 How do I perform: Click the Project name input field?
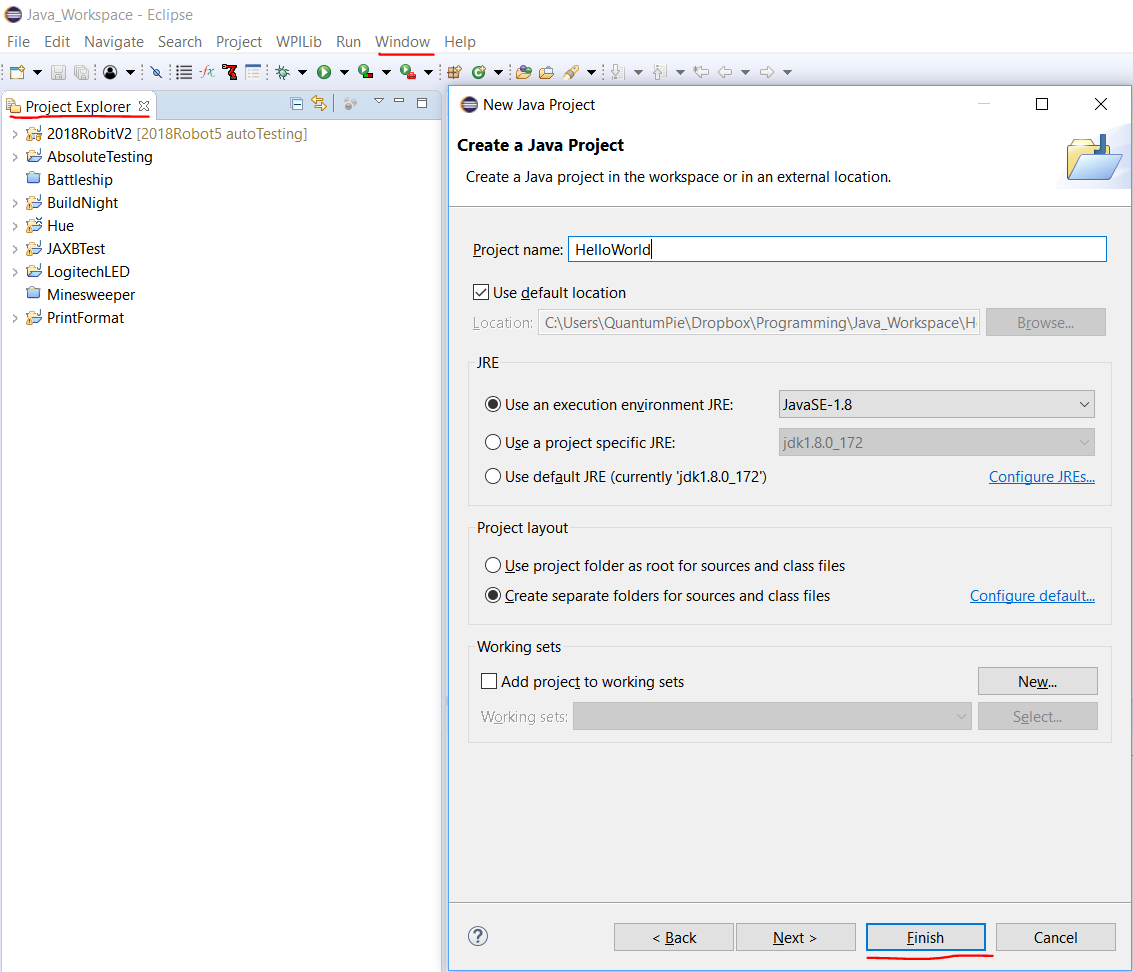837,249
